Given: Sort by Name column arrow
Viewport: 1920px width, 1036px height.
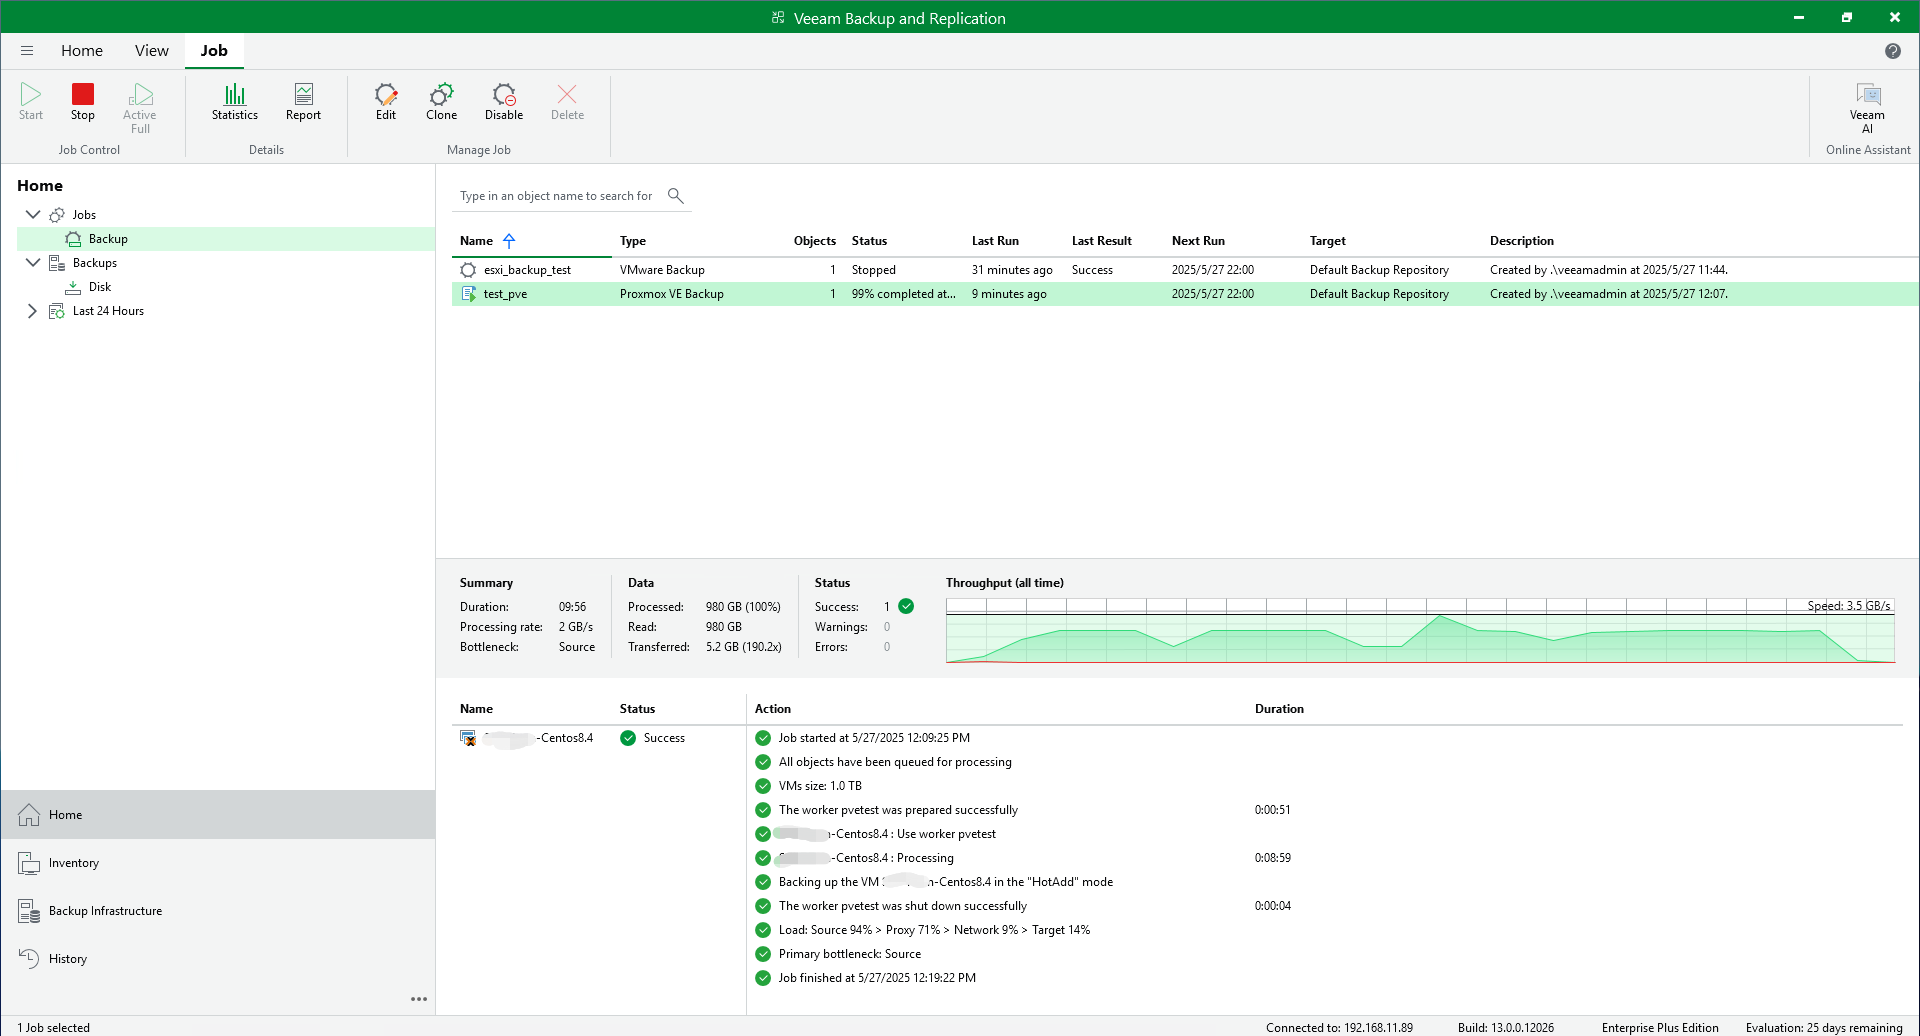Looking at the screenshot, I should pos(509,241).
